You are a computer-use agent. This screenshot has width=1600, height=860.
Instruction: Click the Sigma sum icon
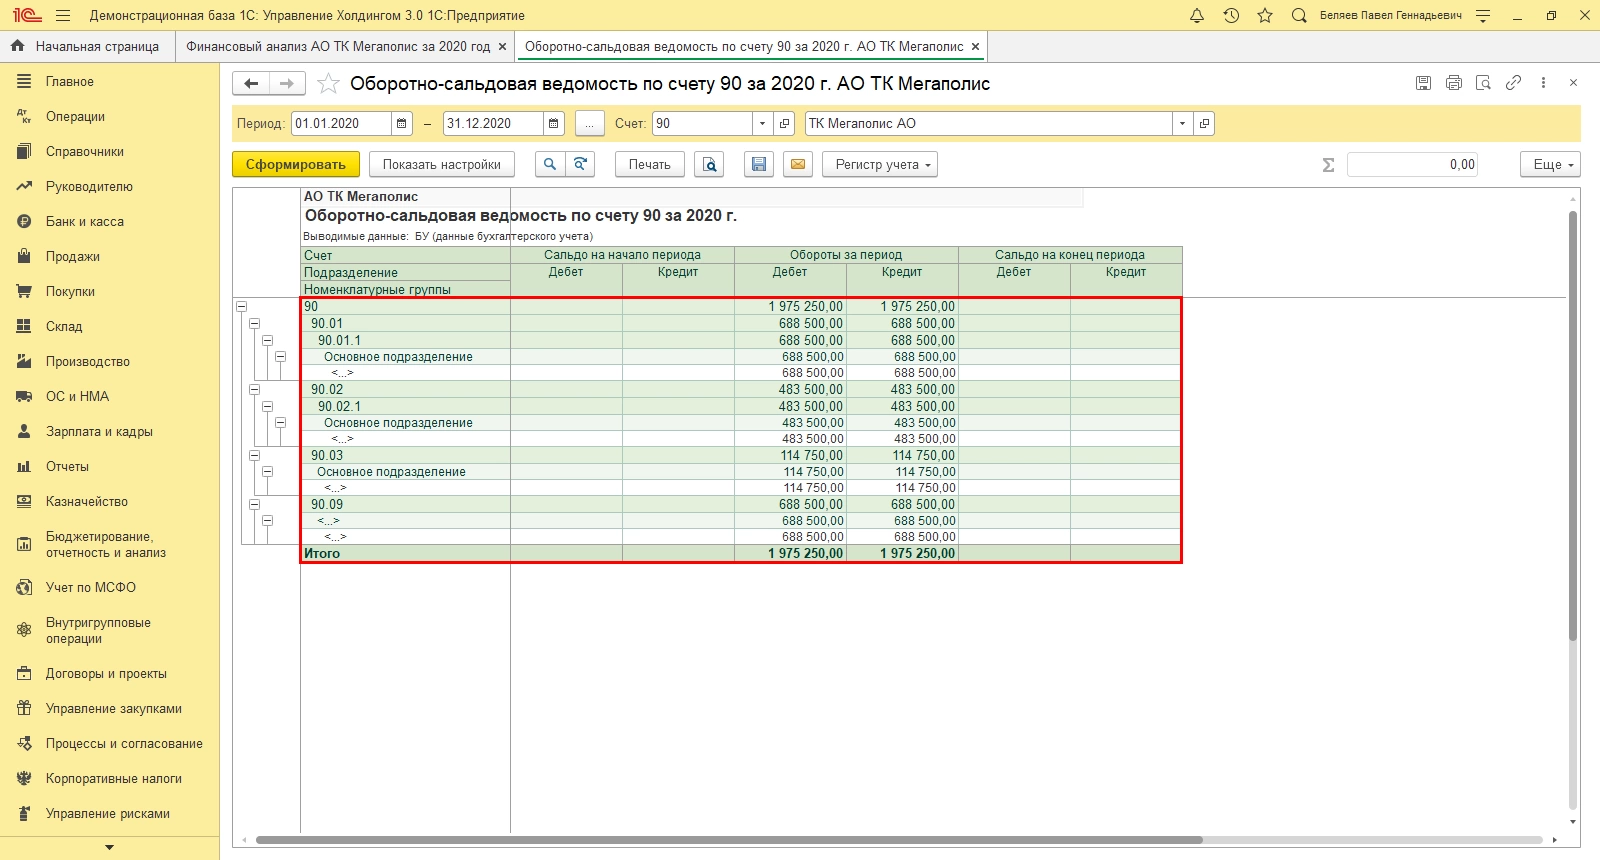(1328, 165)
